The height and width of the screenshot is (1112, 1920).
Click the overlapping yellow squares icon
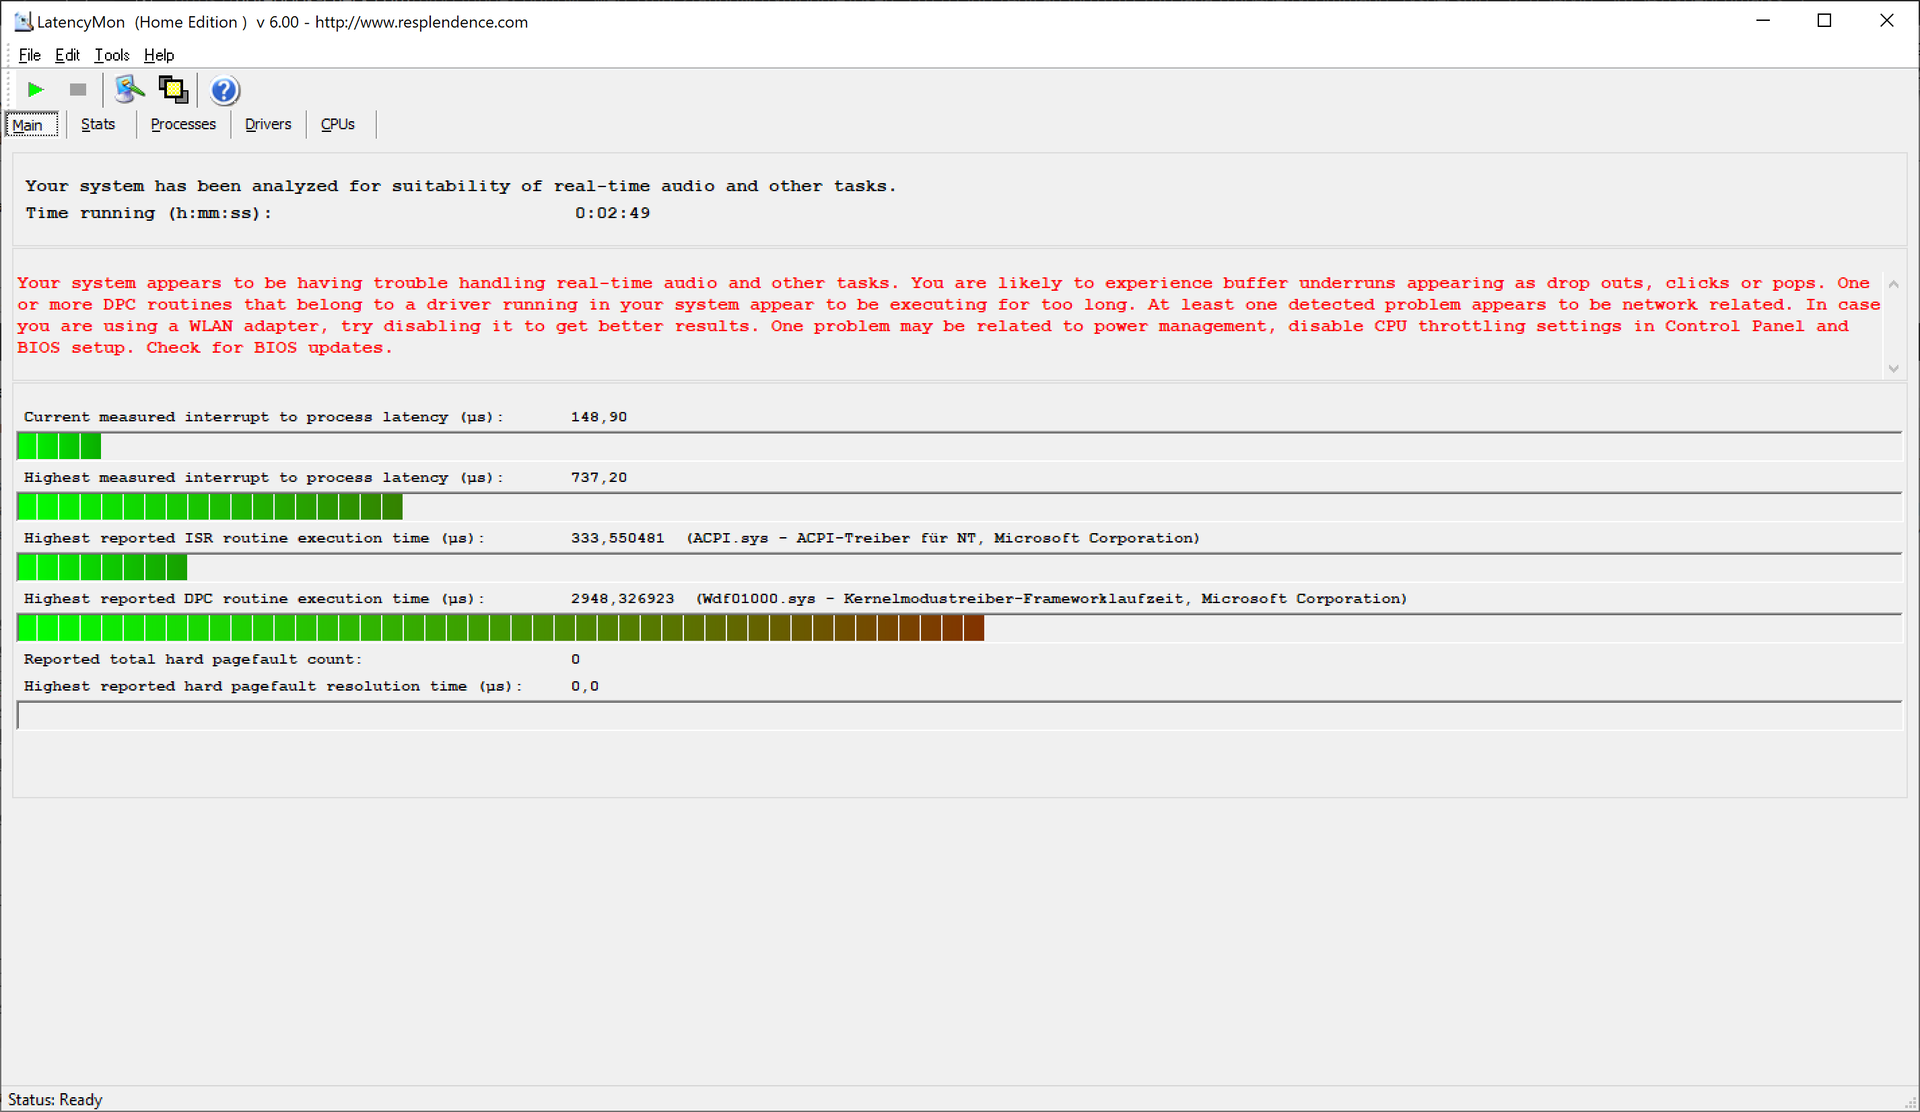point(173,90)
